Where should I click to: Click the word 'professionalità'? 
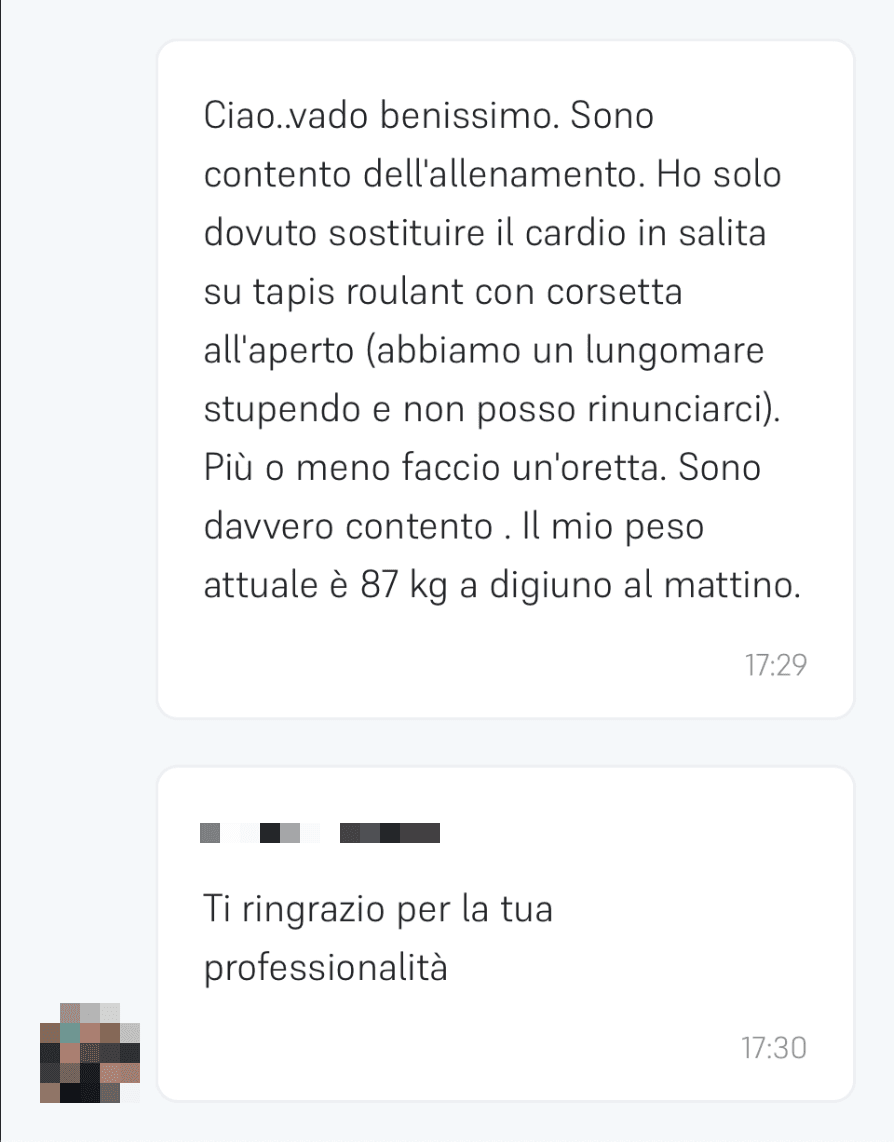point(326,969)
